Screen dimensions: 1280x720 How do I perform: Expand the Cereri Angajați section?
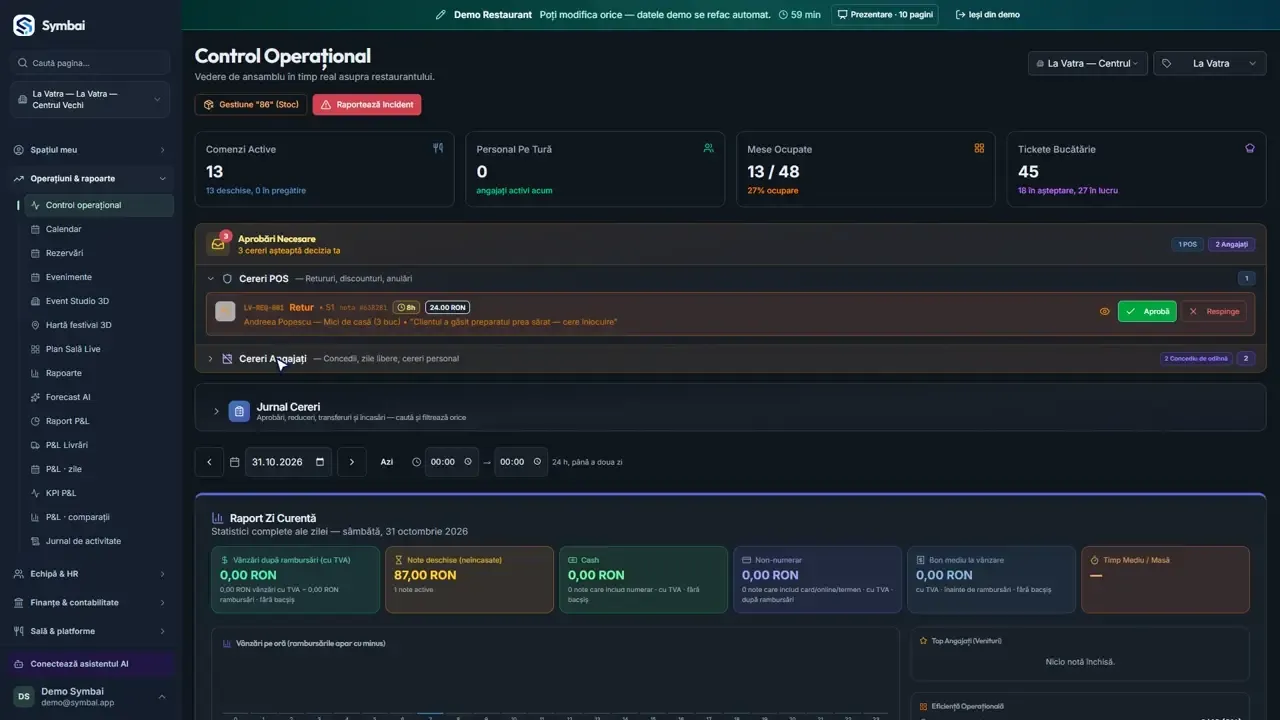[x=730, y=358]
